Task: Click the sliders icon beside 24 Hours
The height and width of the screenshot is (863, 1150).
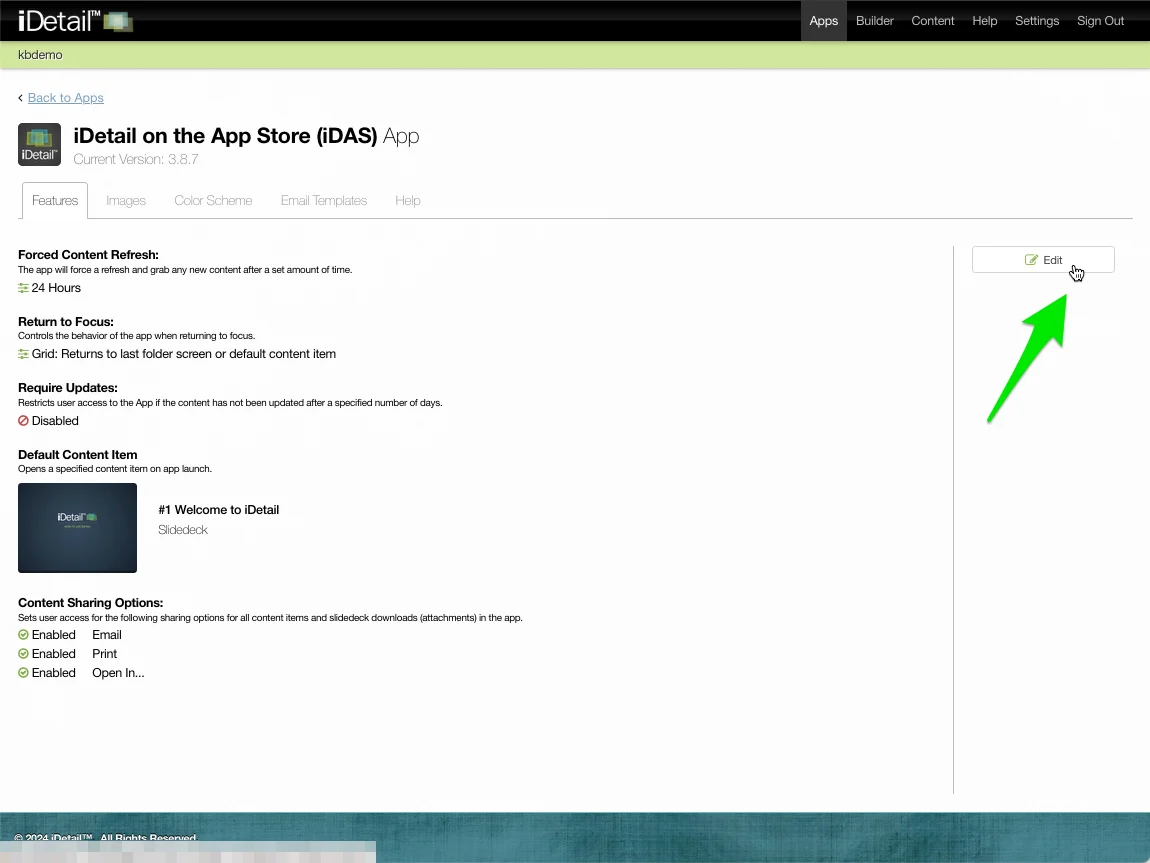Action: (x=23, y=288)
